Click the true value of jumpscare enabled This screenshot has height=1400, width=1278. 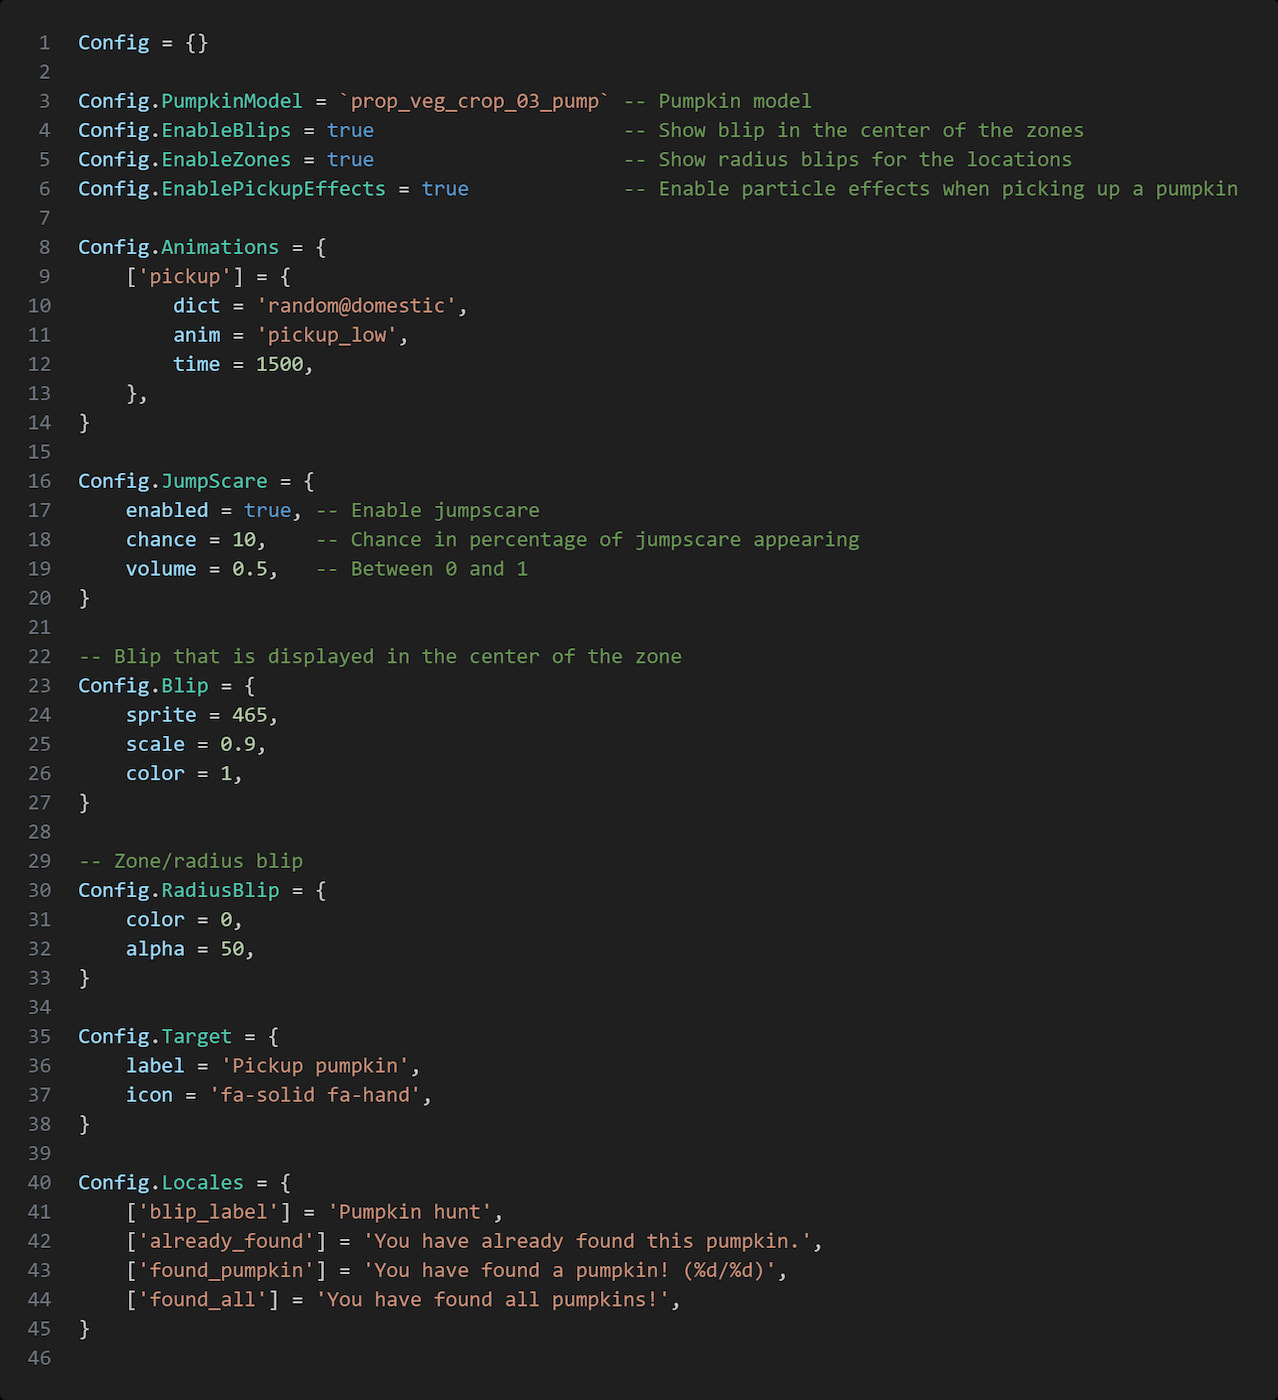(267, 511)
